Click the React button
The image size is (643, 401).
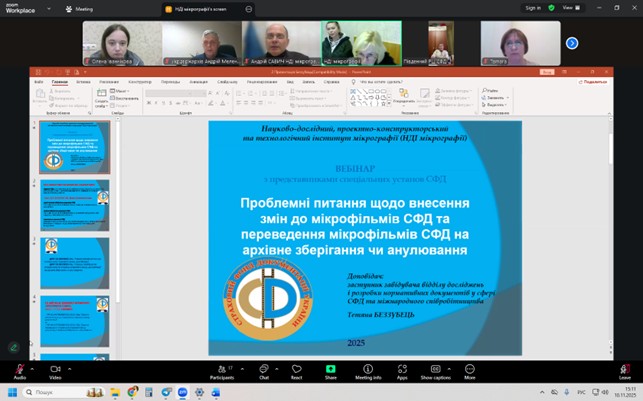pyautogui.click(x=296, y=370)
